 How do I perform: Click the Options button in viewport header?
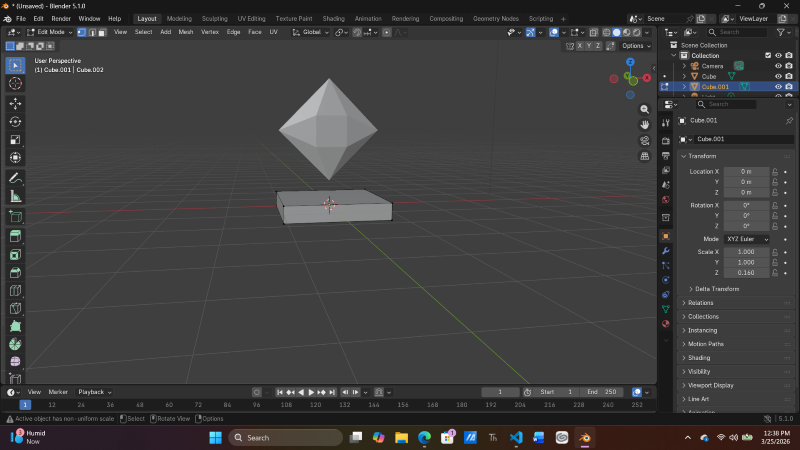pyautogui.click(x=634, y=46)
